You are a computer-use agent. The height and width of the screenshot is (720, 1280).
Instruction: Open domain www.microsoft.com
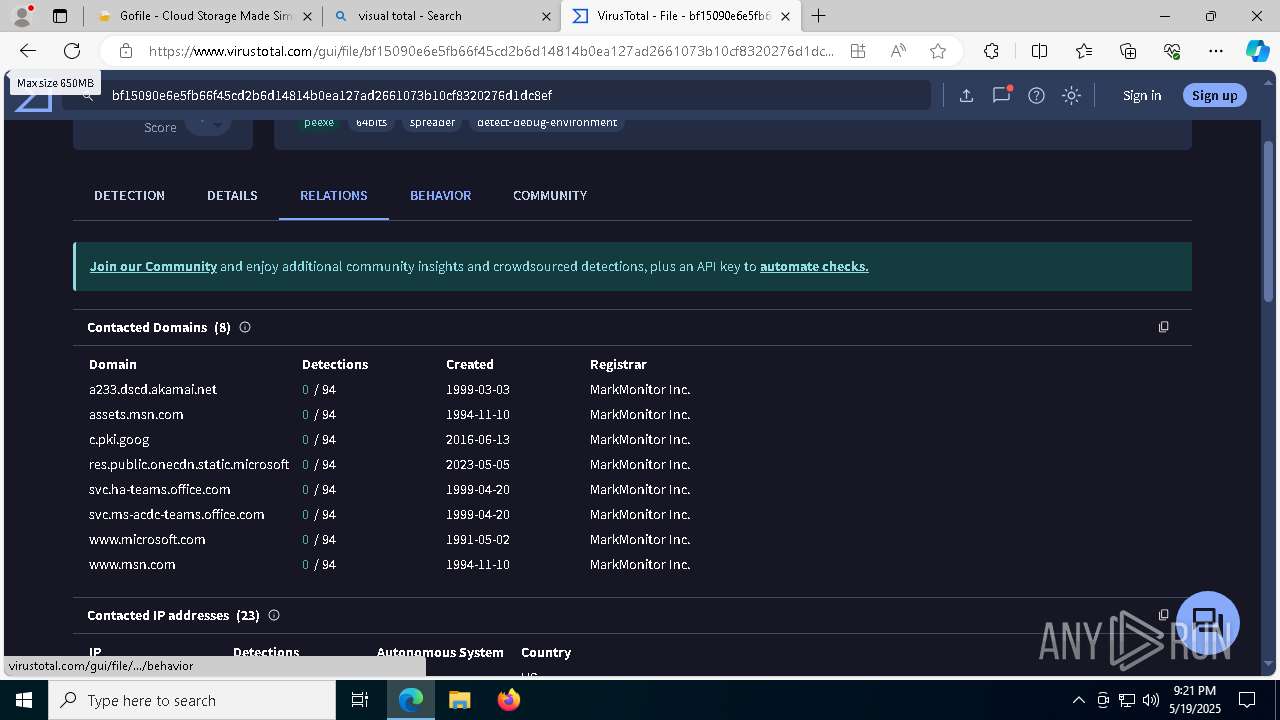point(147,539)
